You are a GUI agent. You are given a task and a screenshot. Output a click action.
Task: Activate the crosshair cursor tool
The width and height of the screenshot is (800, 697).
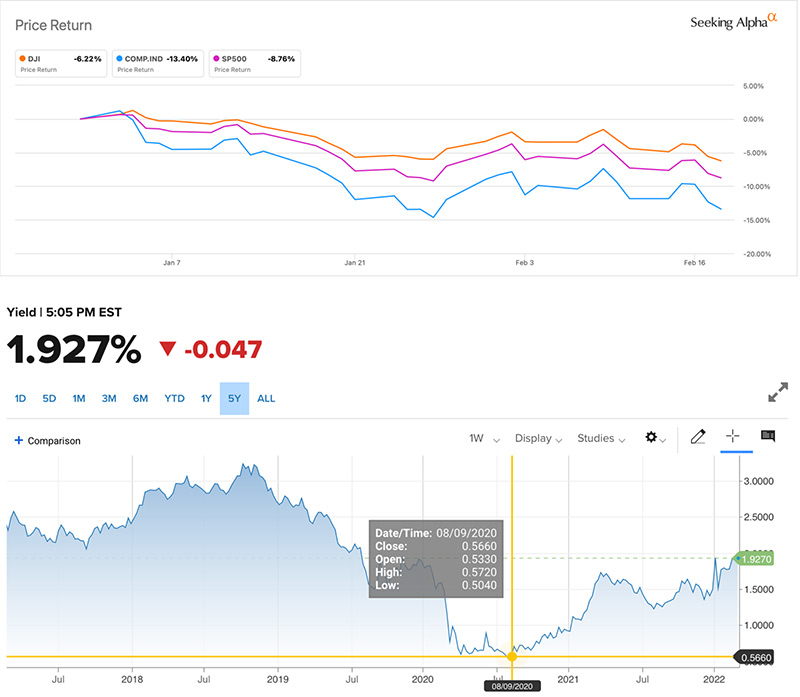pyautogui.click(x=732, y=437)
